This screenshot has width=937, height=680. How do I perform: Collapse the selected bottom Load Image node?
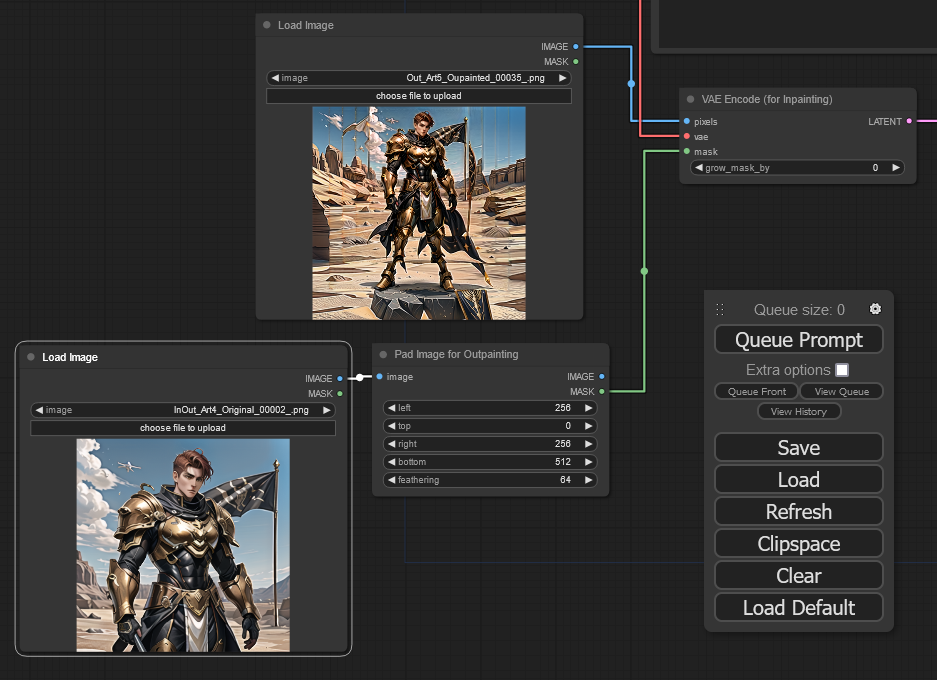click(x=31, y=357)
